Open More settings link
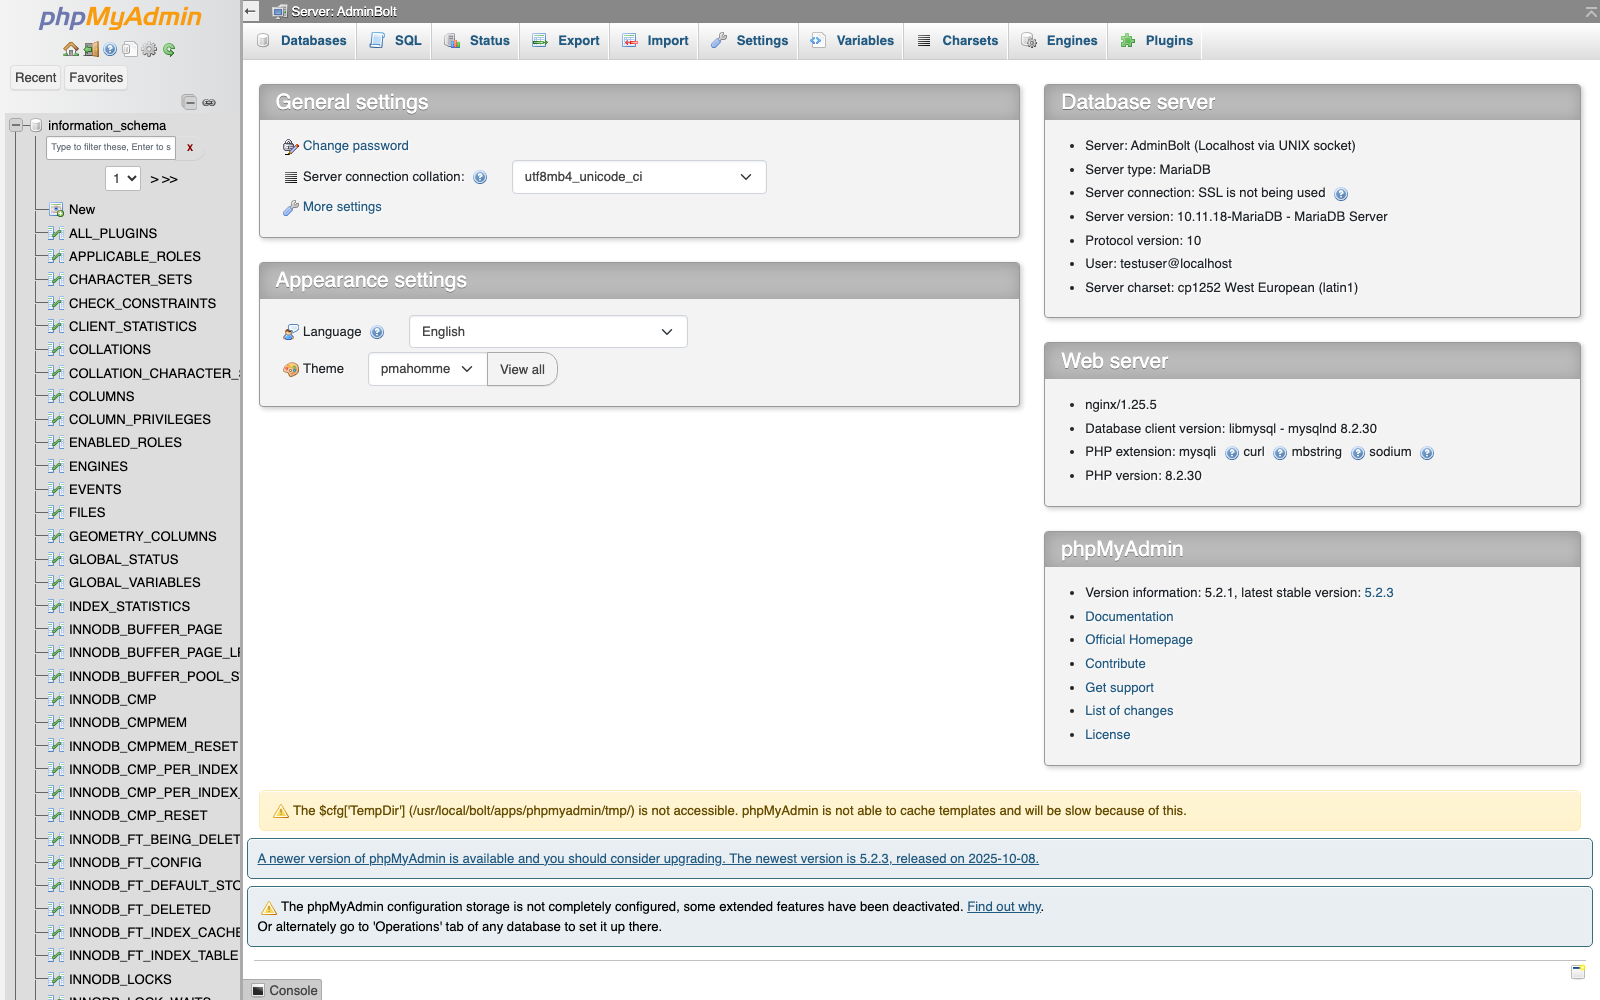The height and width of the screenshot is (1000, 1600). (342, 207)
